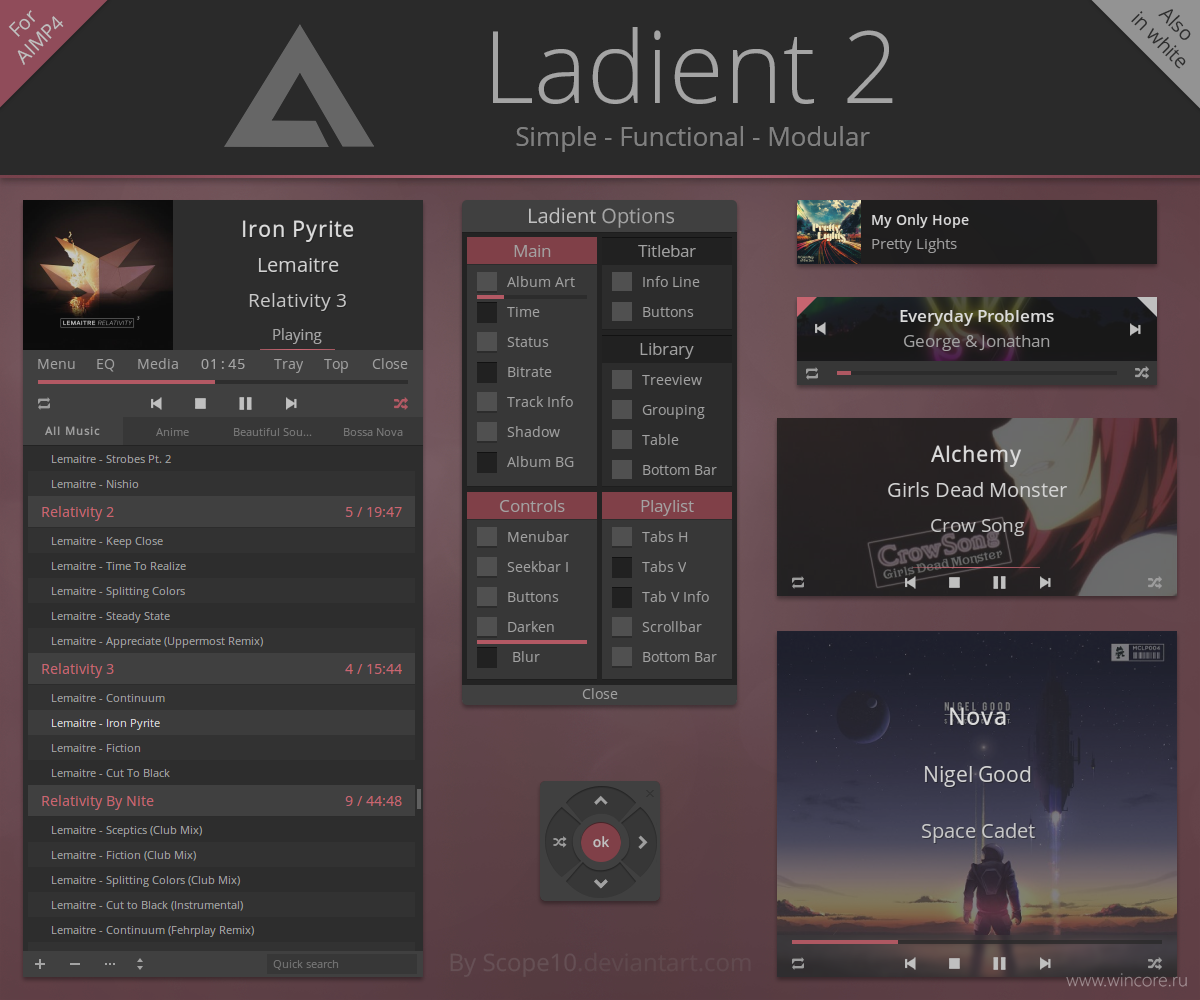Add files with the plus icon
Image resolution: width=1200 pixels, height=1000 pixels.
coord(40,964)
